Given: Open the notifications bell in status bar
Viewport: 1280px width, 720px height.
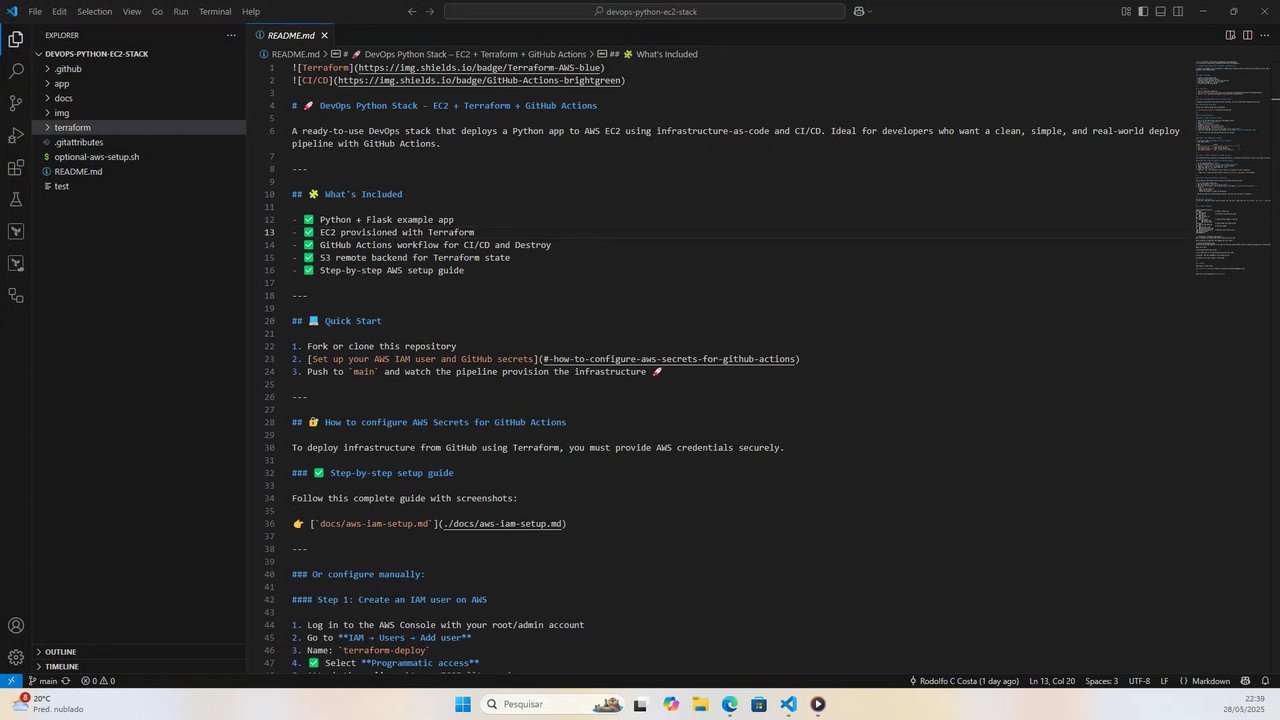Looking at the screenshot, I should pyautogui.click(x=1266, y=681).
